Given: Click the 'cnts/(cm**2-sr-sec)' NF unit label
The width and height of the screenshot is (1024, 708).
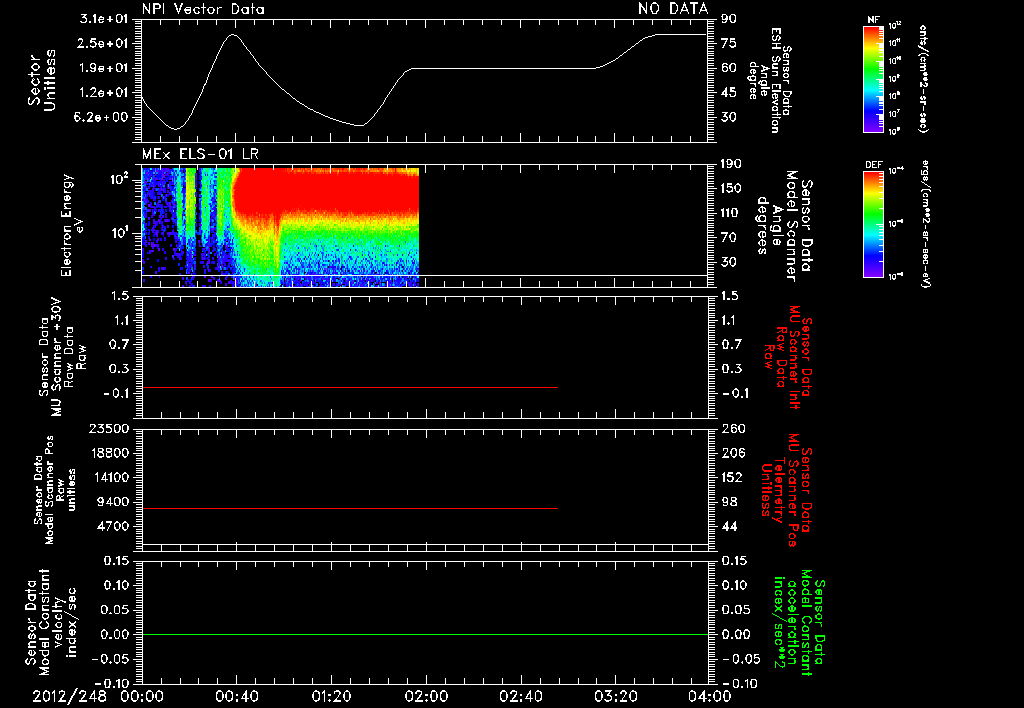Looking at the screenshot, I should tap(923, 79).
